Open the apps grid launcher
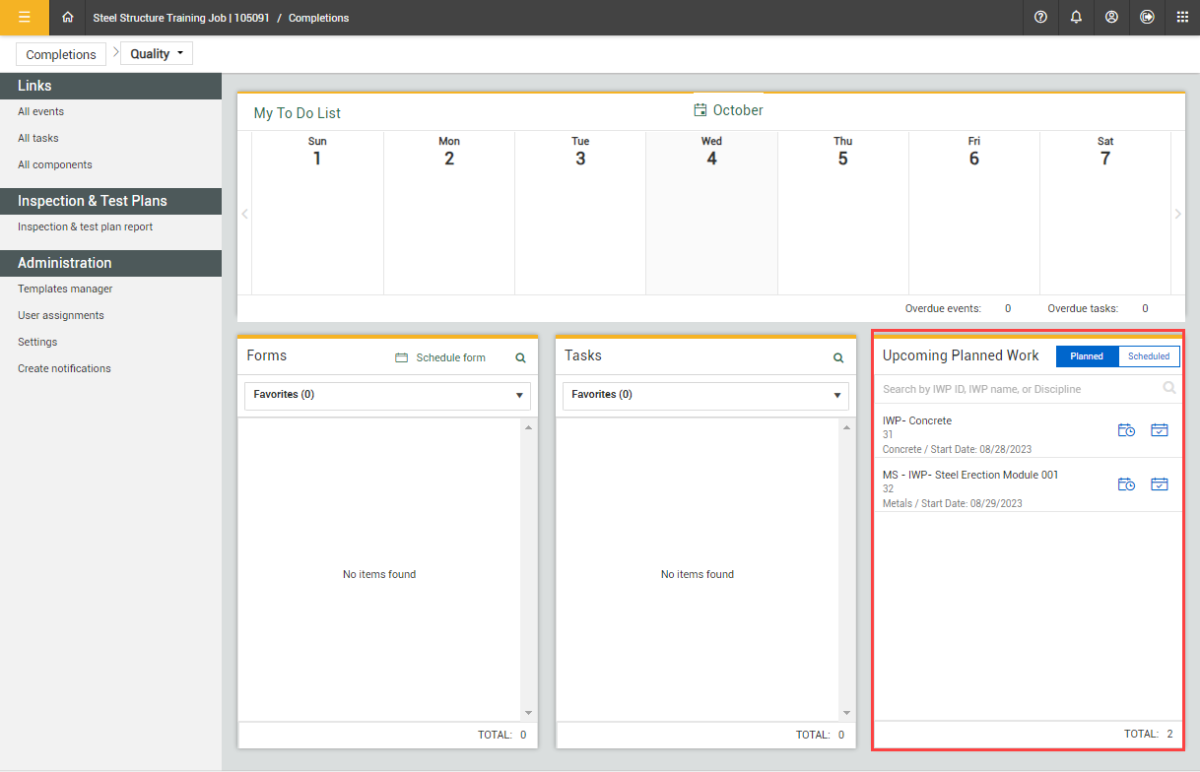This screenshot has height=772, width=1200. (x=1182, y=17)
